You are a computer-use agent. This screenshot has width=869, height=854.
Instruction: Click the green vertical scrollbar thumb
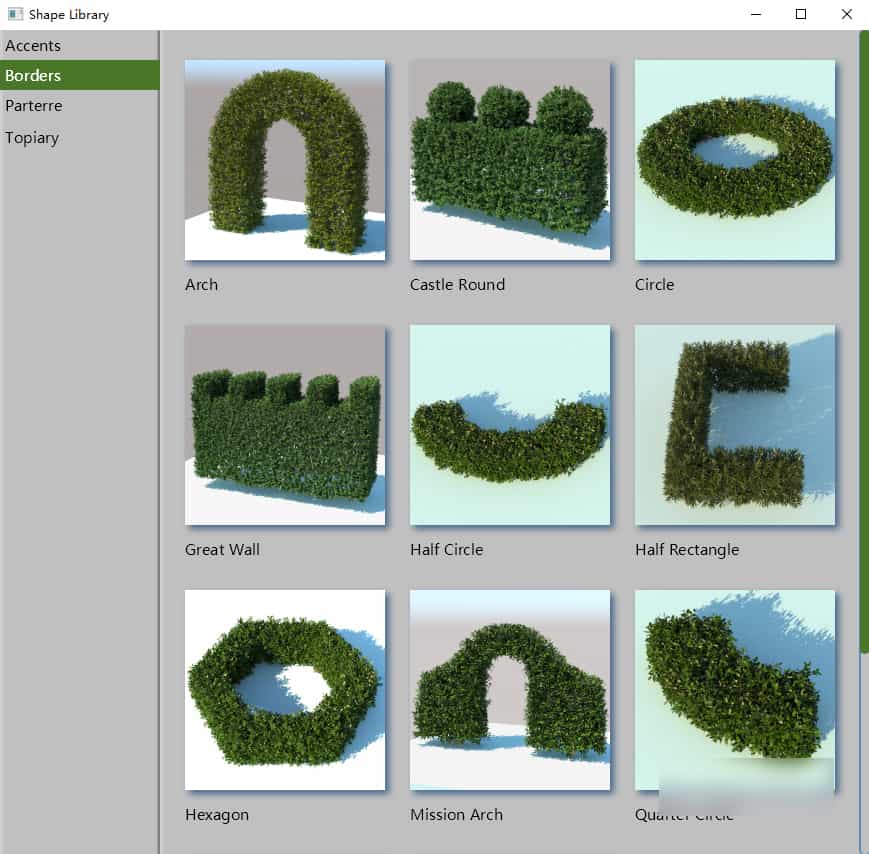[864, 340]
